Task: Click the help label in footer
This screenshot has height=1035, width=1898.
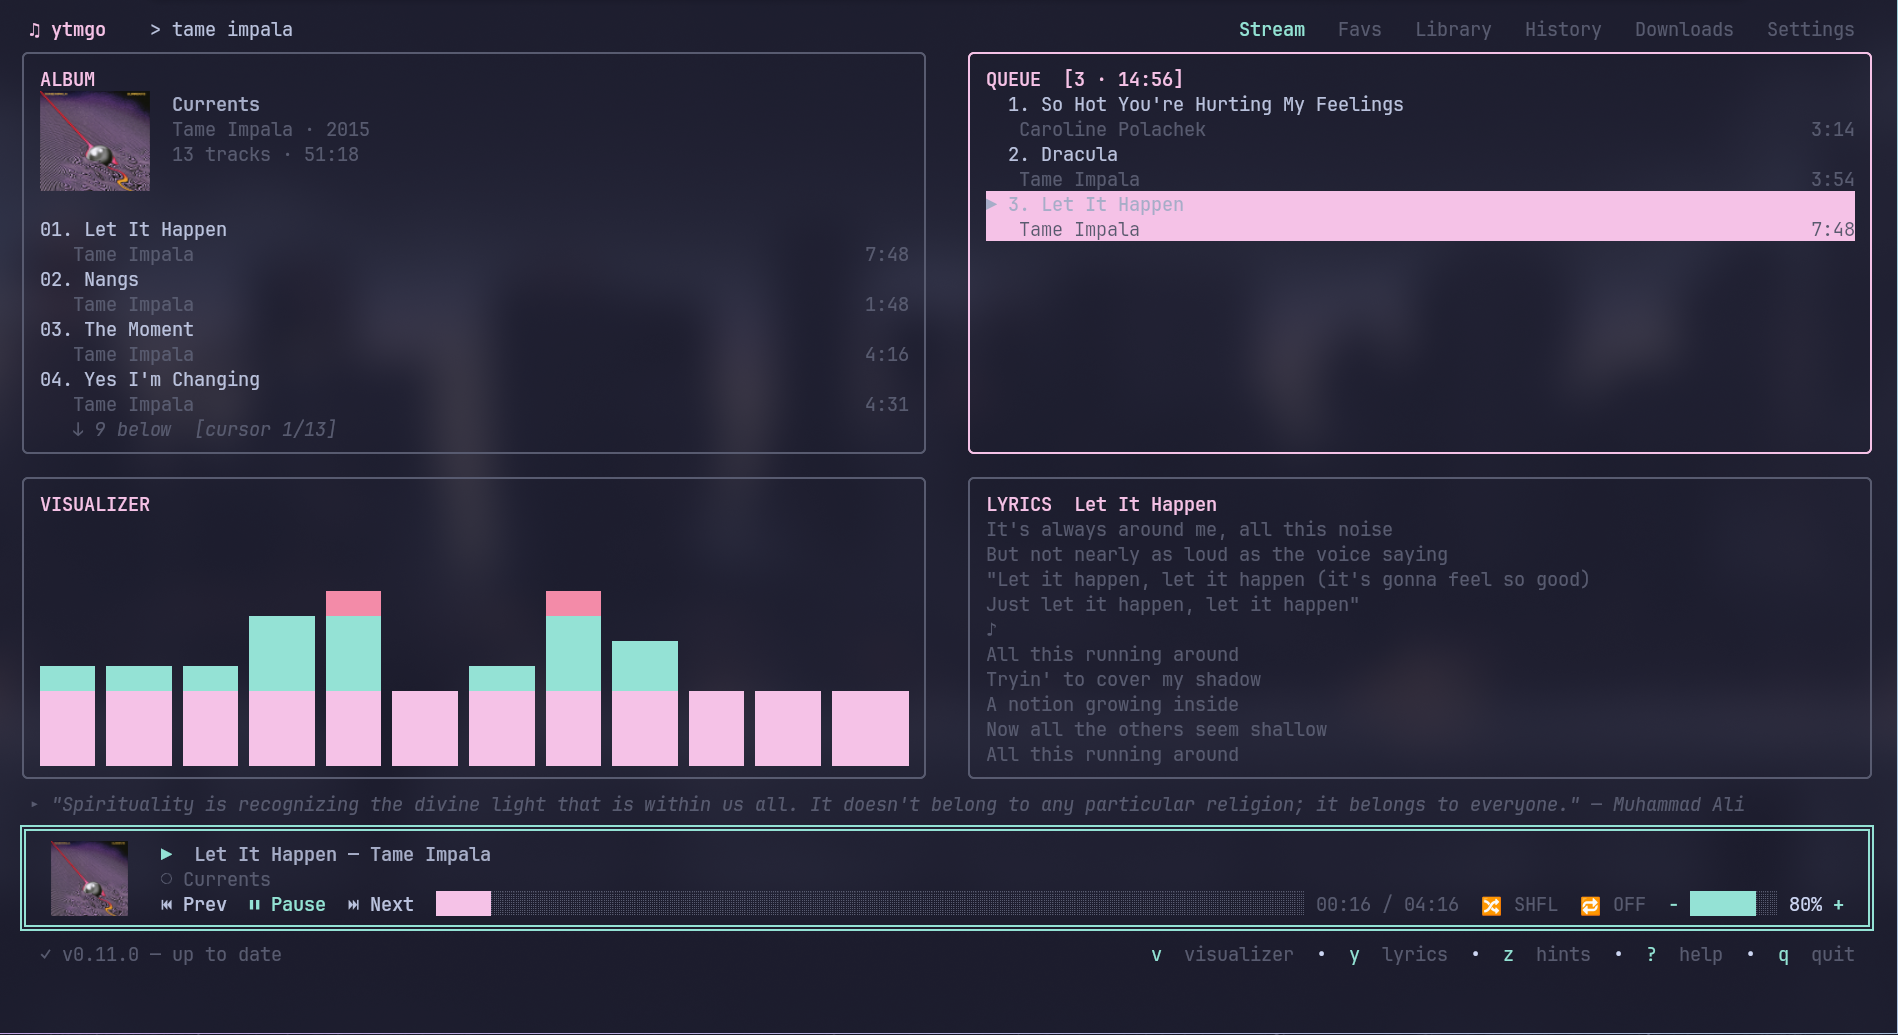Action: click(x=1701, y=955)
